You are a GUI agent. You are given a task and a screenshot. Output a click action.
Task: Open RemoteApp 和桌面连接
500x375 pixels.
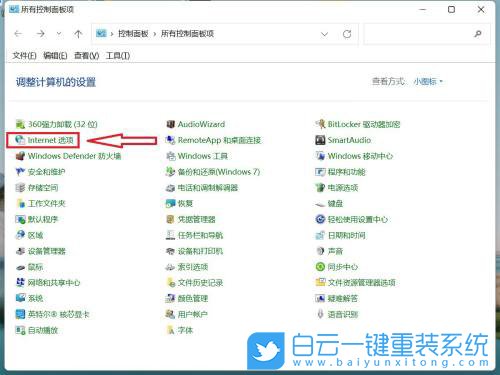[x=213, y=140]
